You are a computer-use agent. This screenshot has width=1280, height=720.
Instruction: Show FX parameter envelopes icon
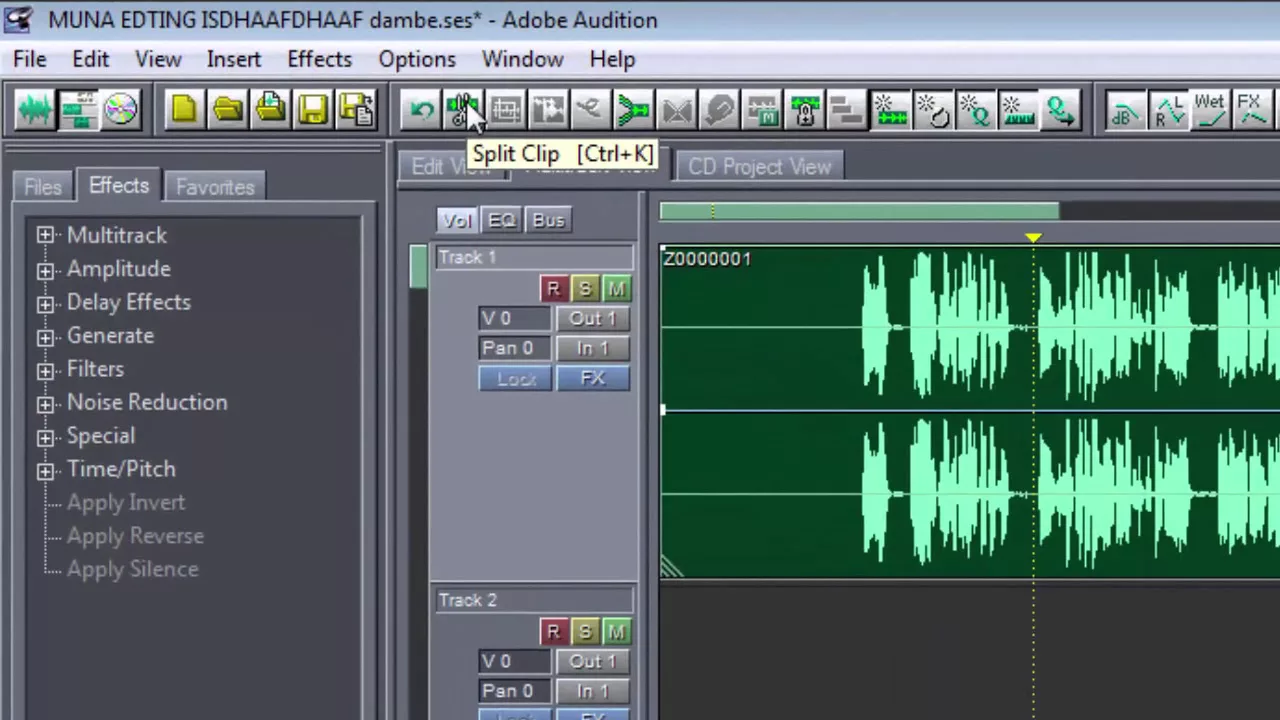1252,110
